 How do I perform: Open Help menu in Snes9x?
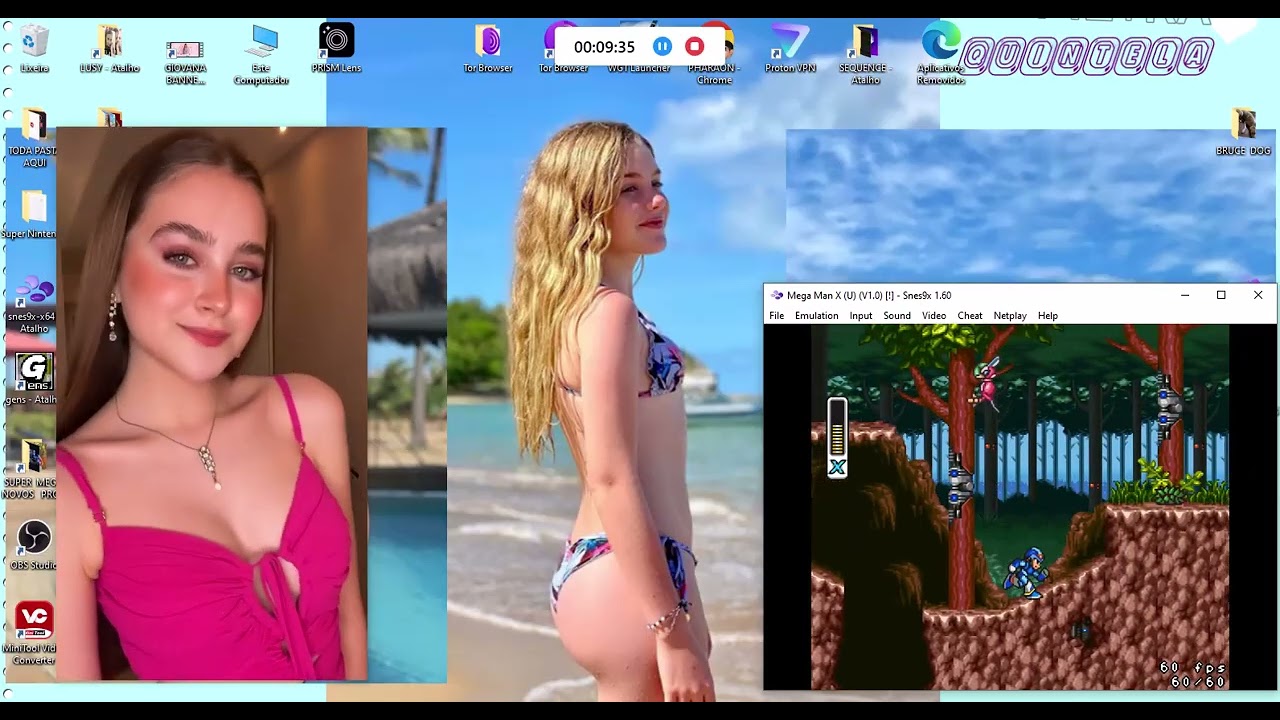1048,316
